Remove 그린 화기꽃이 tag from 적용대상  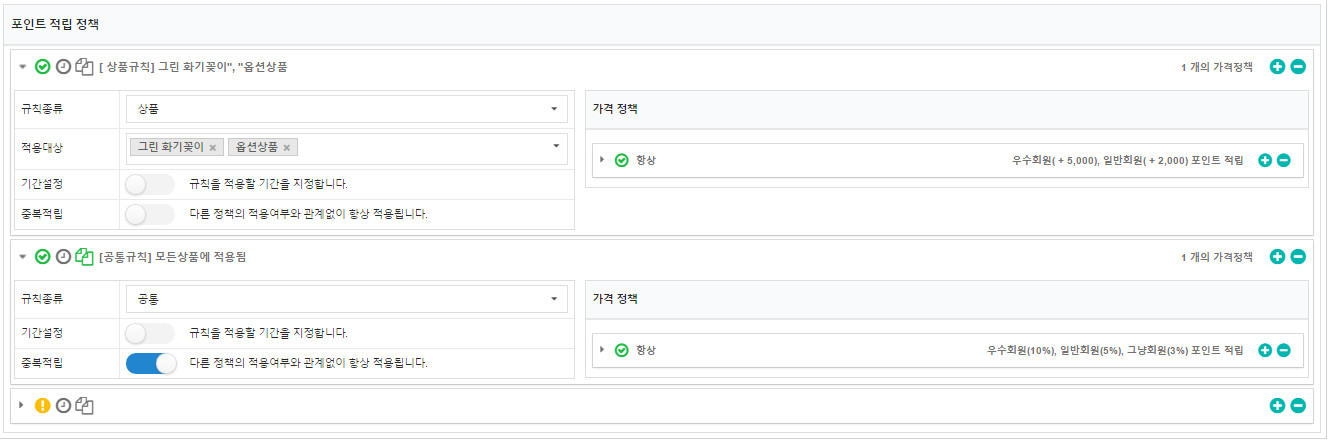[213, 148]
